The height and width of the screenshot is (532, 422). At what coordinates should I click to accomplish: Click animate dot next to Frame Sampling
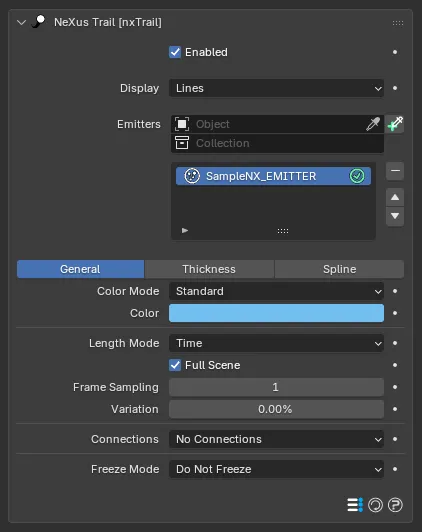[x=395, y=387]
